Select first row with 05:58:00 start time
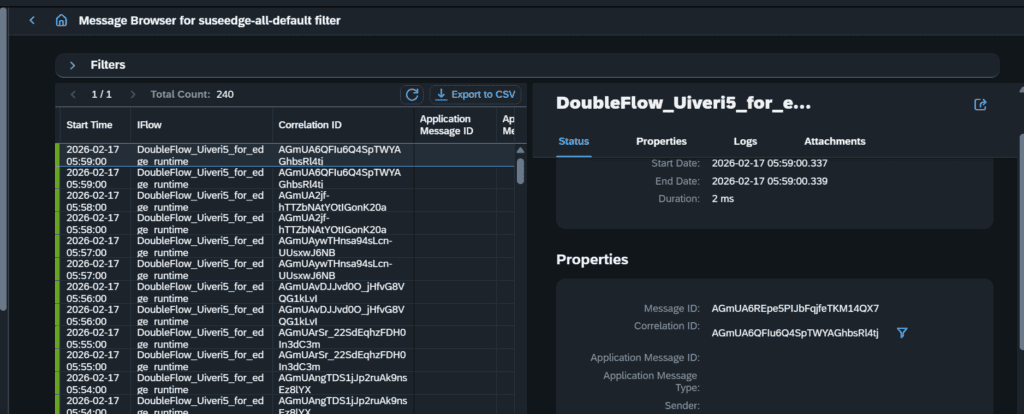1024x414 pixels. [x=286, y=200]
